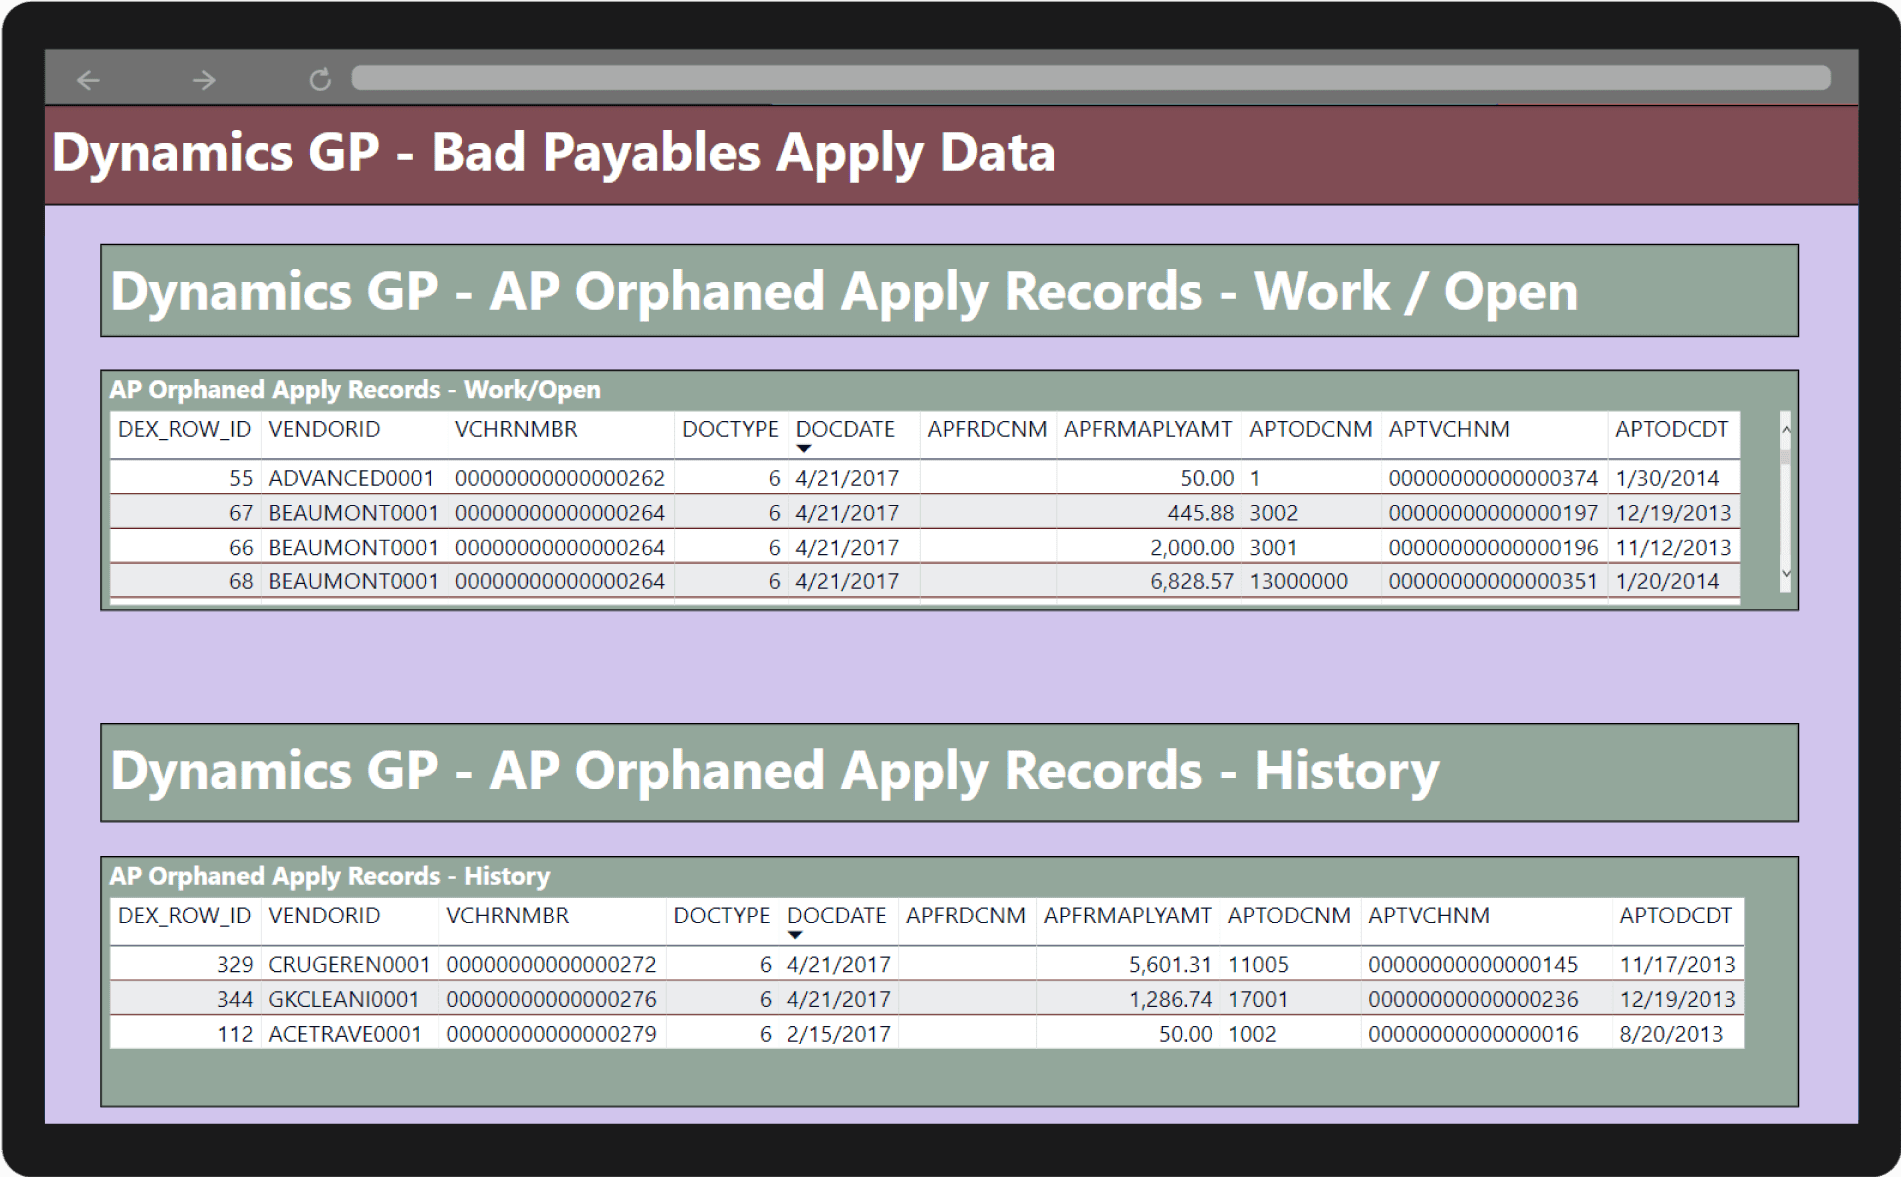This screenshot has height=1177, width=1901.
Task: Sort Work/Open table by APTVCHNM header
Action: point(1448,429)
